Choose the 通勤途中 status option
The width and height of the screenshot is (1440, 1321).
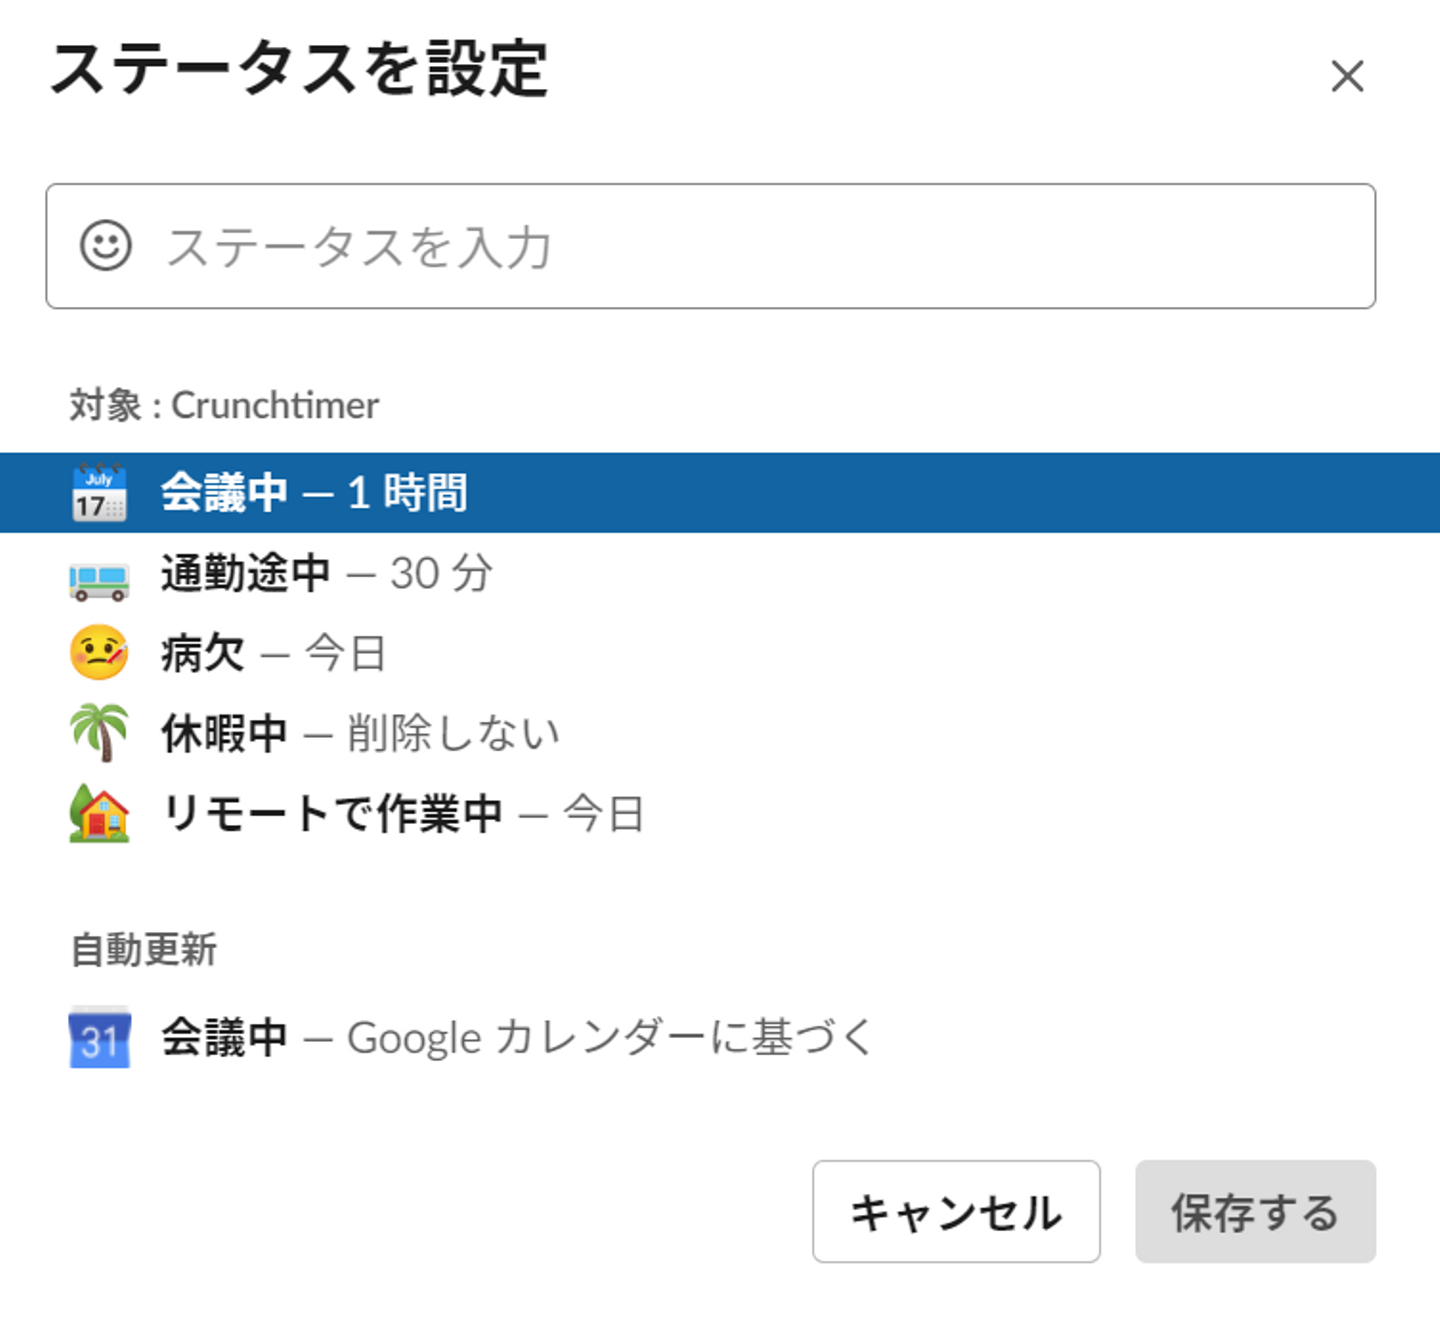(246, 574)
